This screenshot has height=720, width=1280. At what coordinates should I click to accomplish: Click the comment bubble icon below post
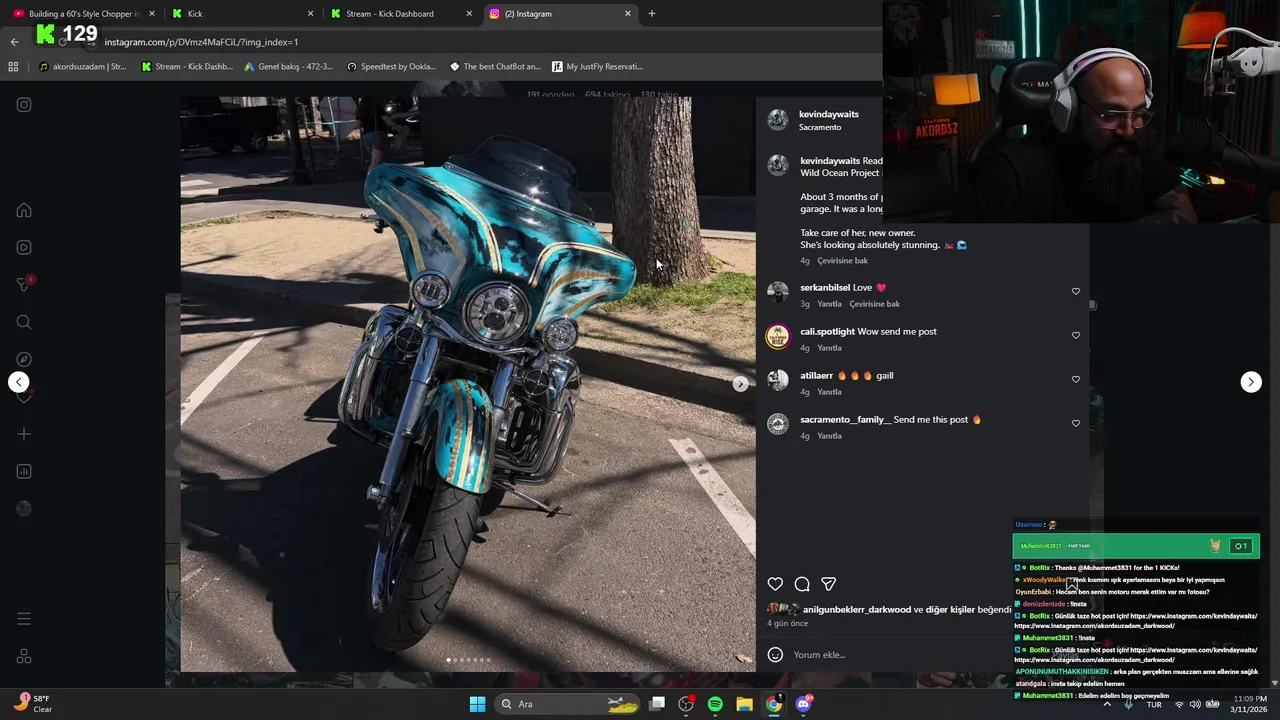pyautogui.click(x=802, y=584)
